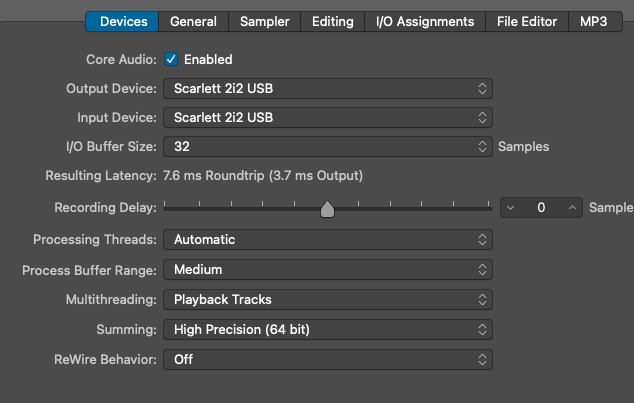Change the I/O Buffer Size dropdown
This screenshot has height=403, width=634.
click(328, 147)
